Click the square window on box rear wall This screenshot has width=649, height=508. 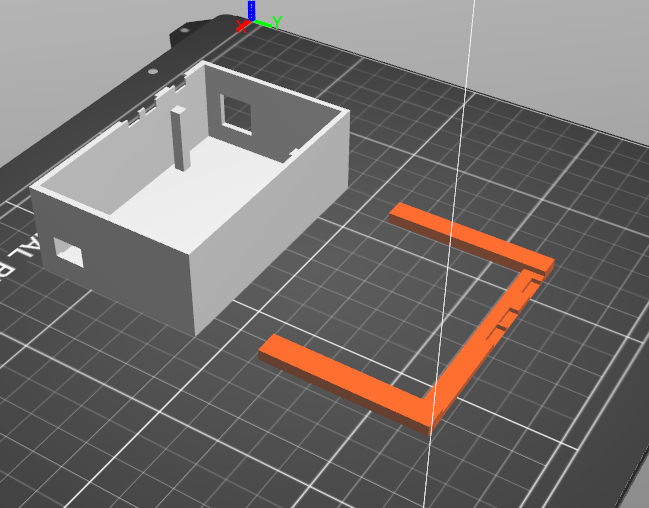tap(236, 115)
